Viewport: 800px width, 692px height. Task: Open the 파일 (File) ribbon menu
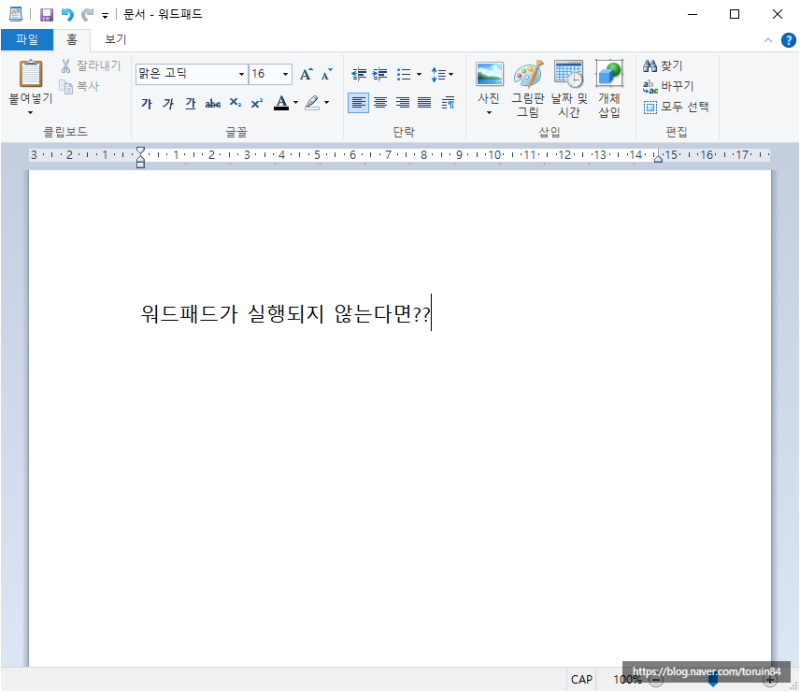click(27, 39)
